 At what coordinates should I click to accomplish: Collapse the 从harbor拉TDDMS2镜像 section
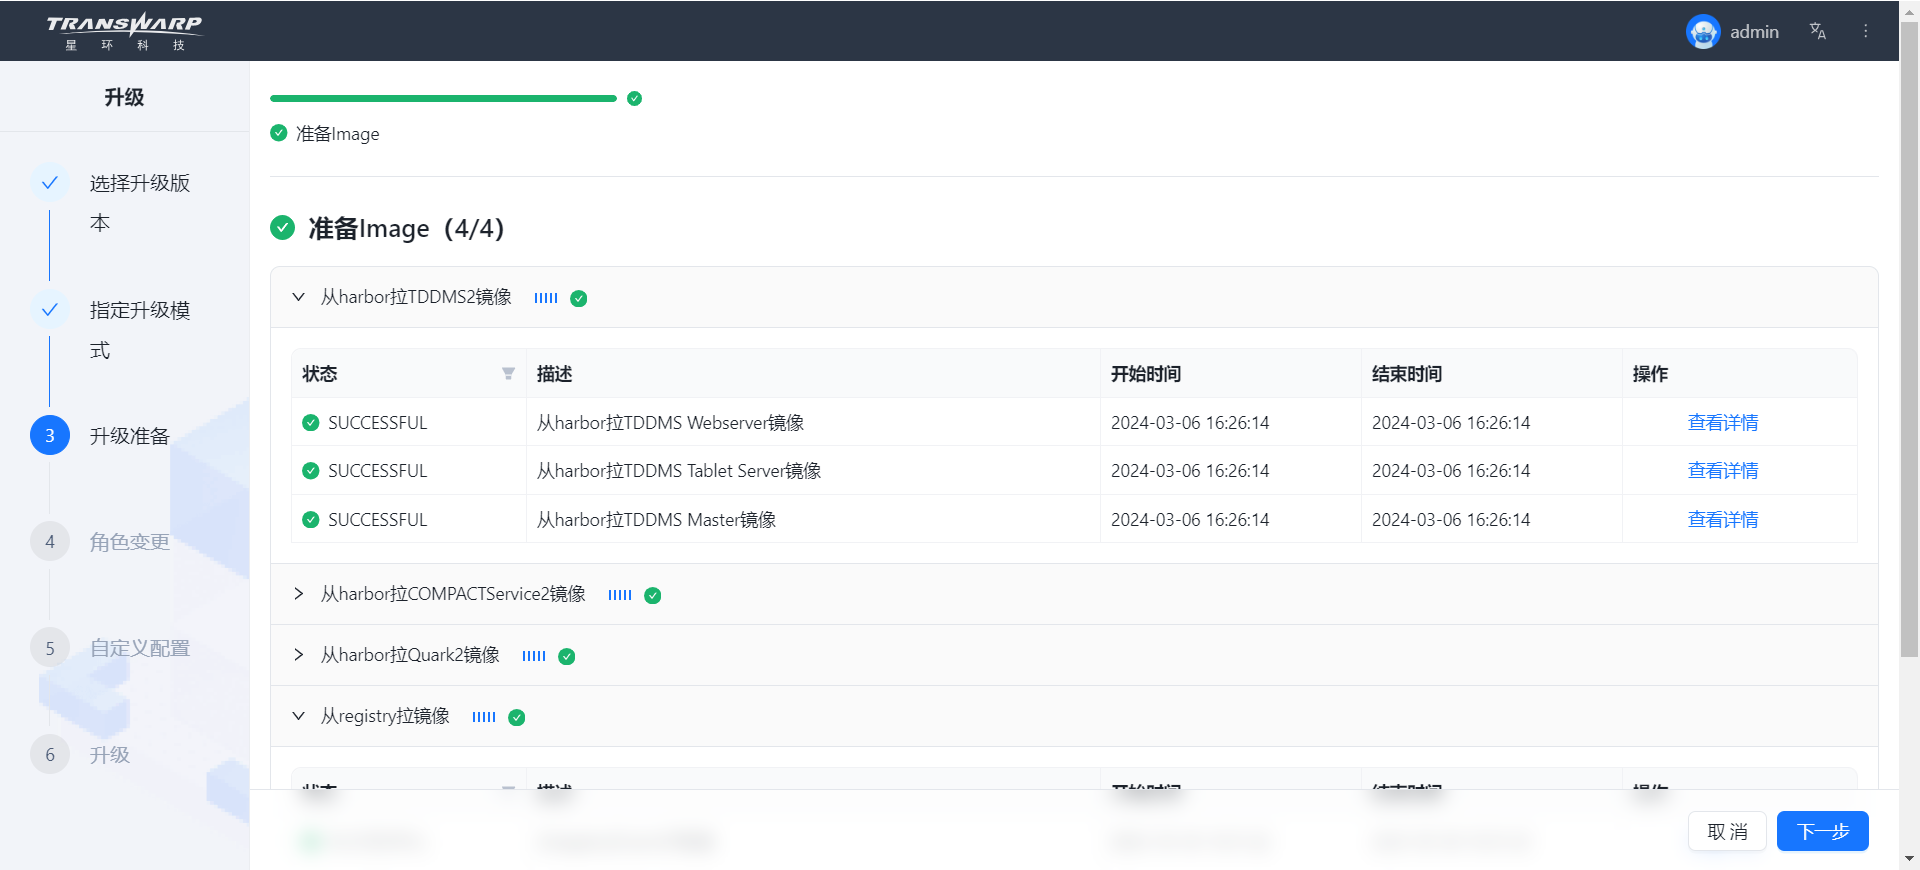pyautogui.click(x=298, y=297)
